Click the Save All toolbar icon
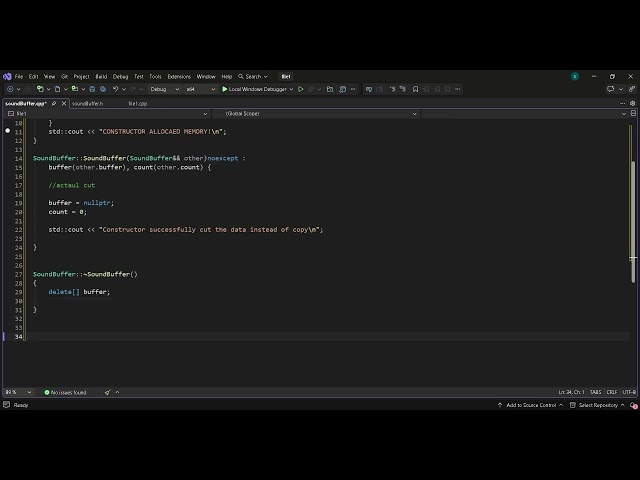This screenshot has height=480, width=640. (x=103, y=89)
